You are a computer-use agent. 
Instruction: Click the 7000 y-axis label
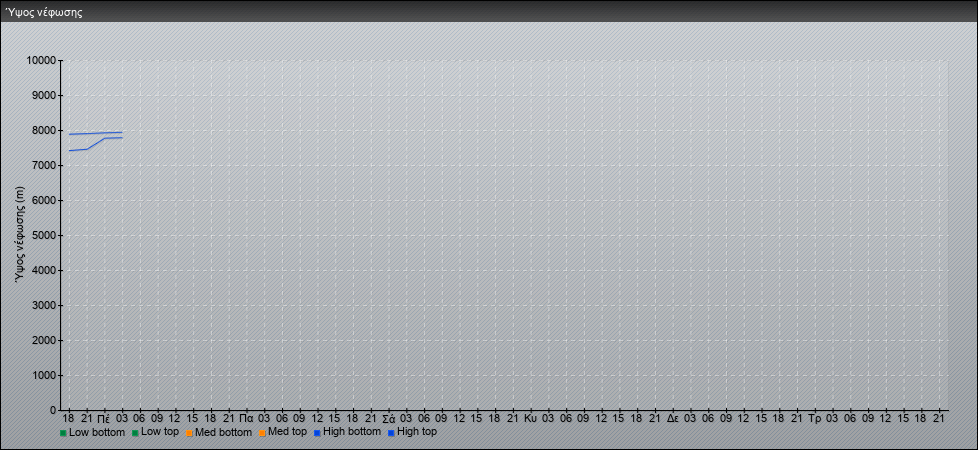point(44,165)
